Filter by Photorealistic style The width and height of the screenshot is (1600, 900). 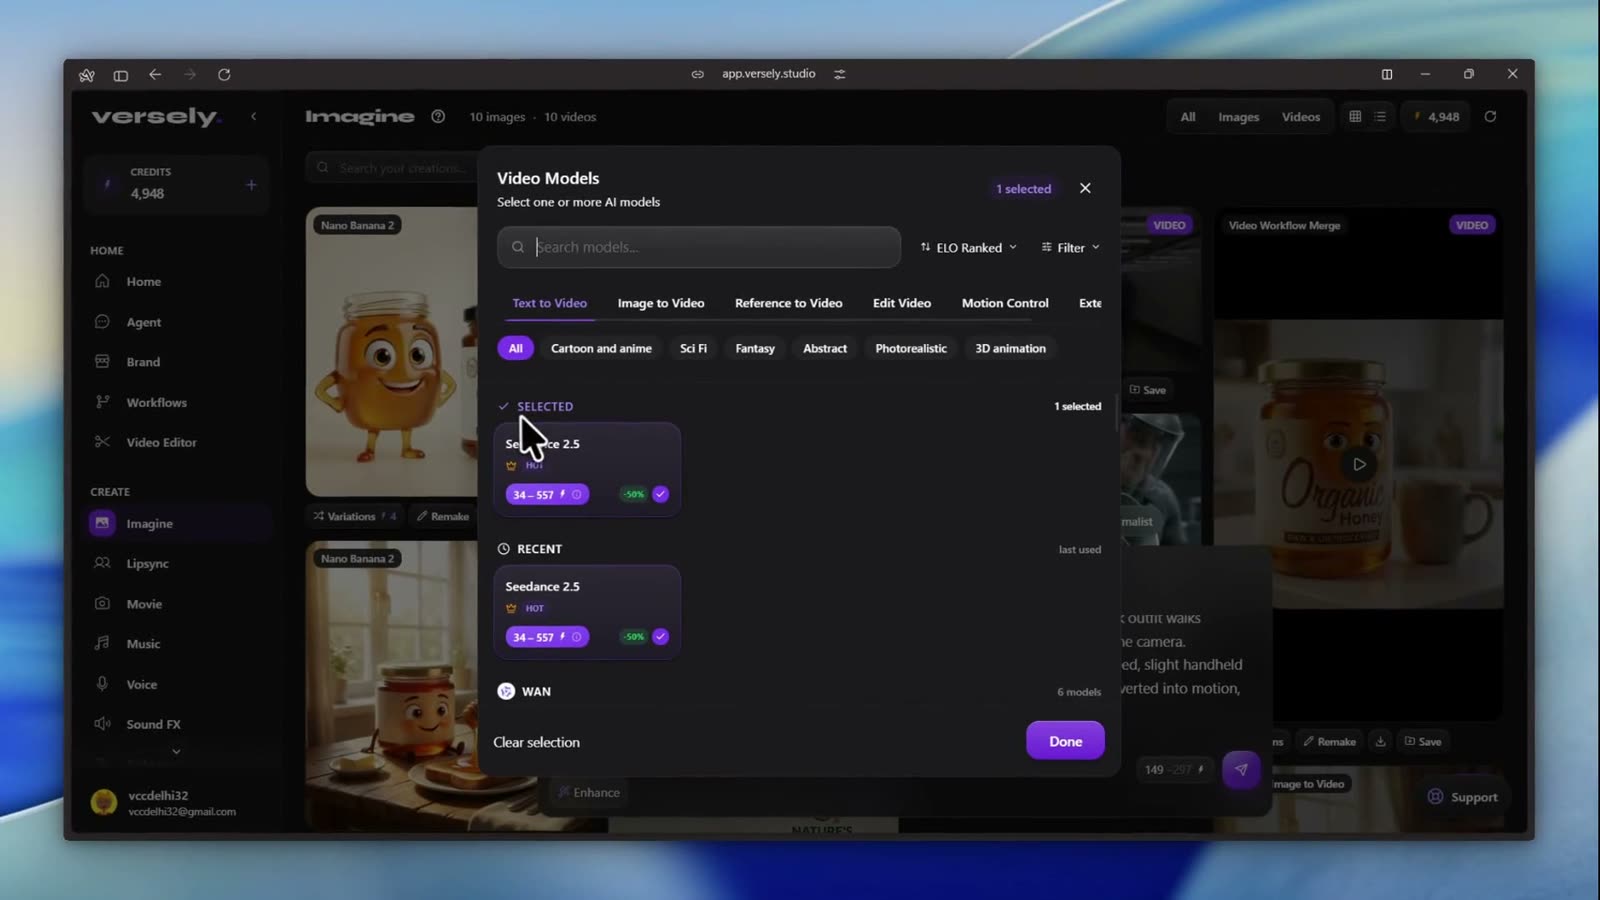tap(911, 348)
